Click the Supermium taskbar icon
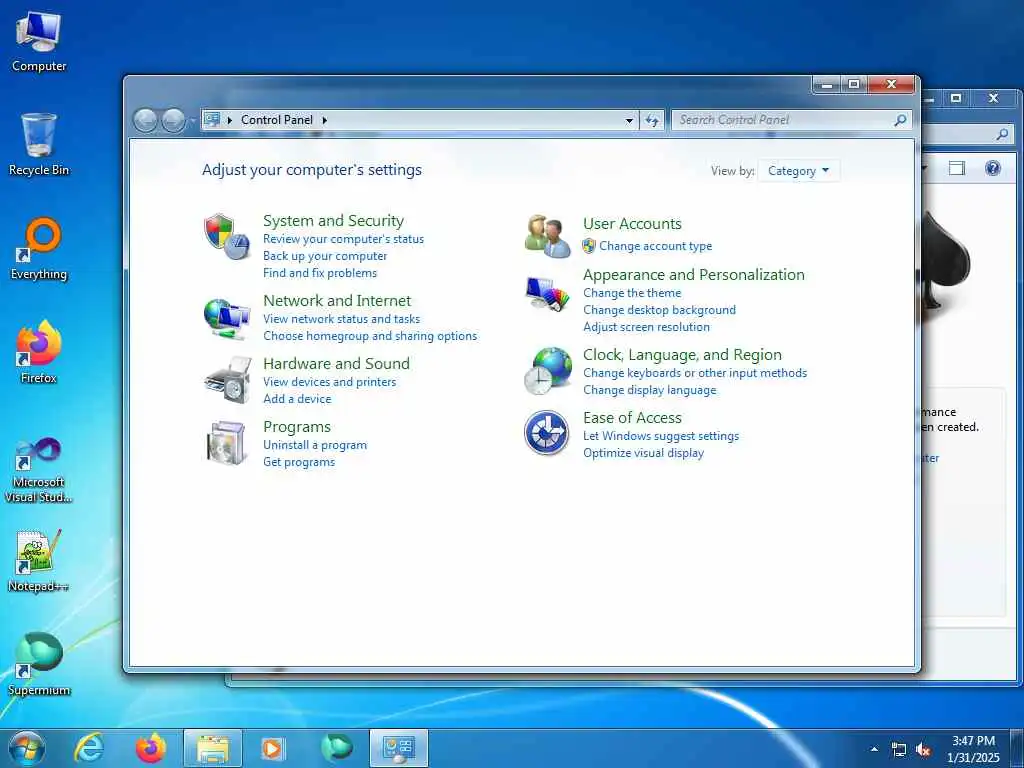 pyautogui.click(x=337, y=748)
